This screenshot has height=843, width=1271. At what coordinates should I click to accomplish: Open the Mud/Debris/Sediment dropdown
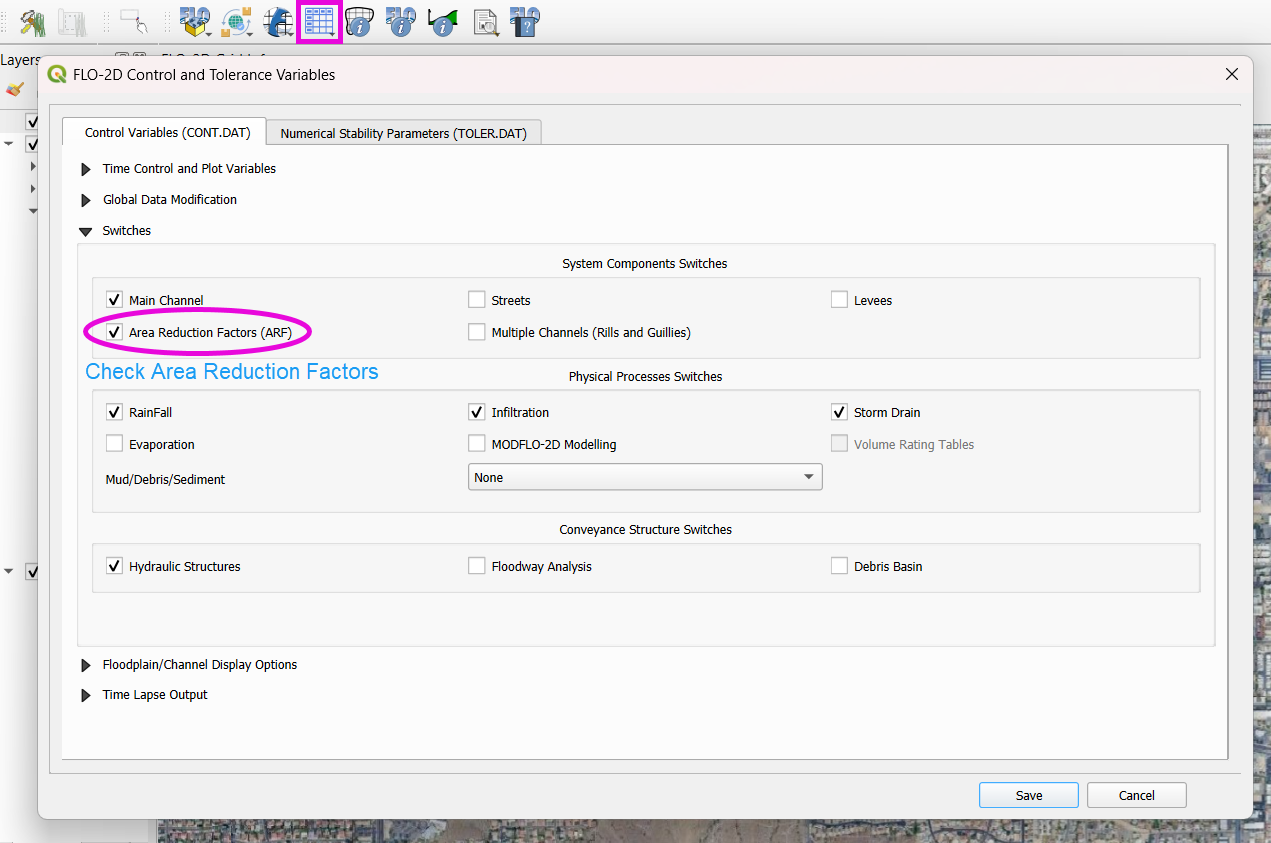[645, 478]
